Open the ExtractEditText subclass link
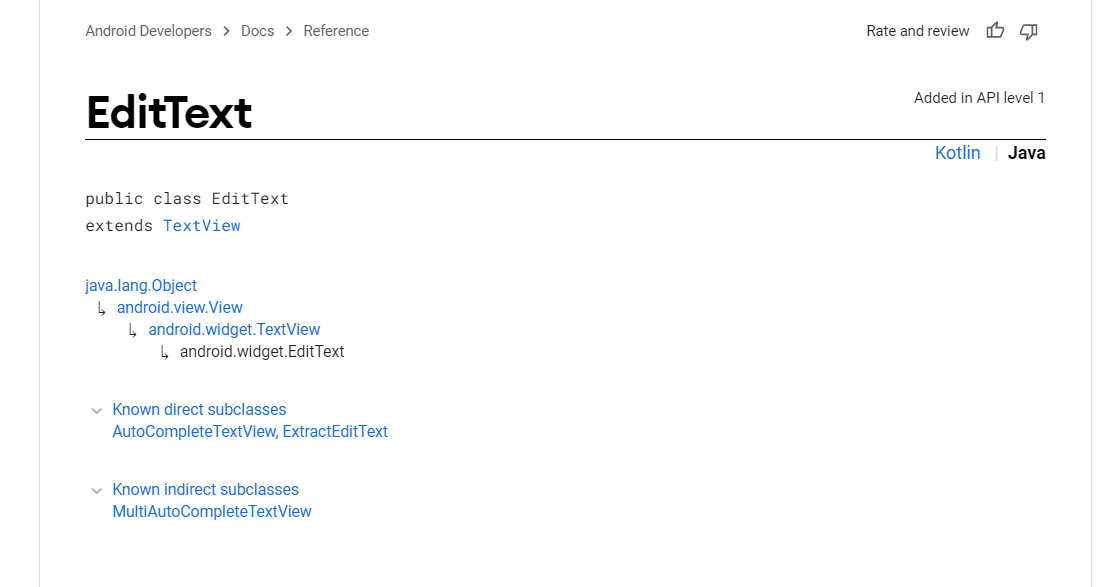Viewport: 1111px width, 587px height. tap(336, 432)
